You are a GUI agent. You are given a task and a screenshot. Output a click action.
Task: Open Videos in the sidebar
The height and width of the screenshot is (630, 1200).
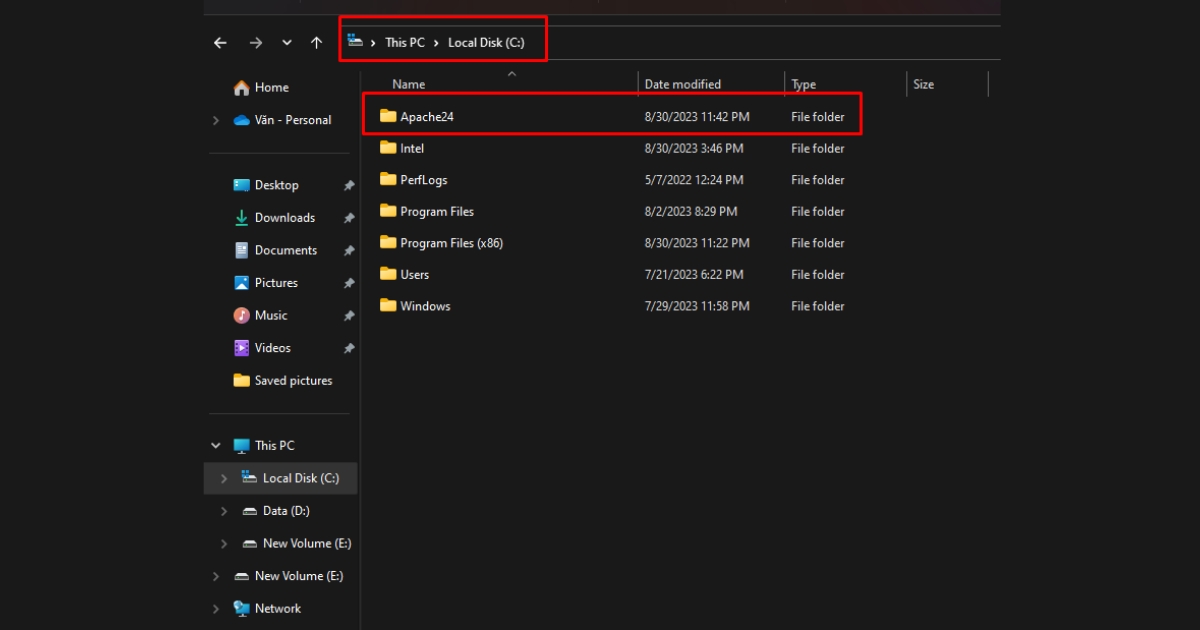[x=272, y=348]
